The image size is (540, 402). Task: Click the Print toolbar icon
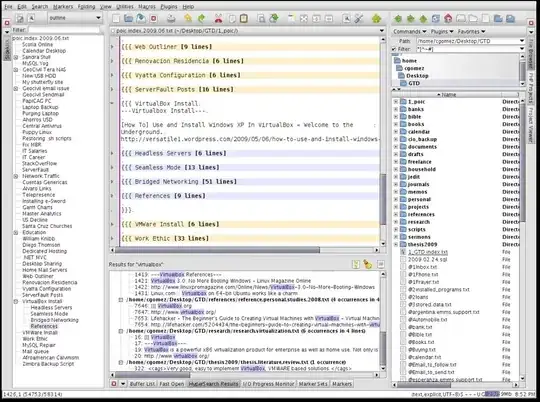click(x=171, y=18)
